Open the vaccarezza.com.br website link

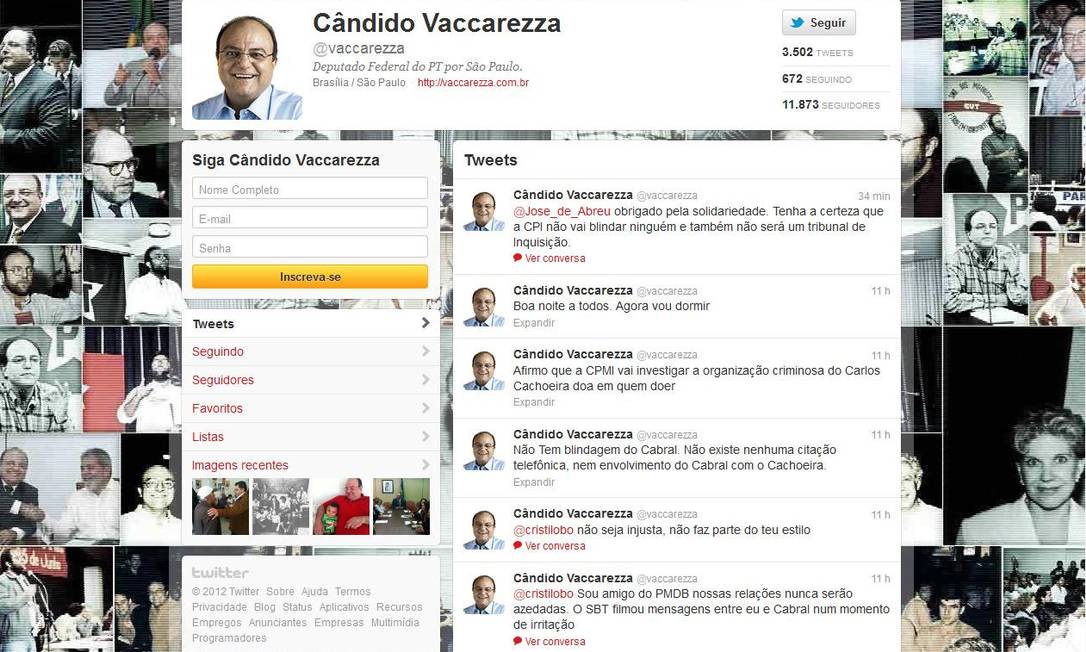(x=473, y=82)
